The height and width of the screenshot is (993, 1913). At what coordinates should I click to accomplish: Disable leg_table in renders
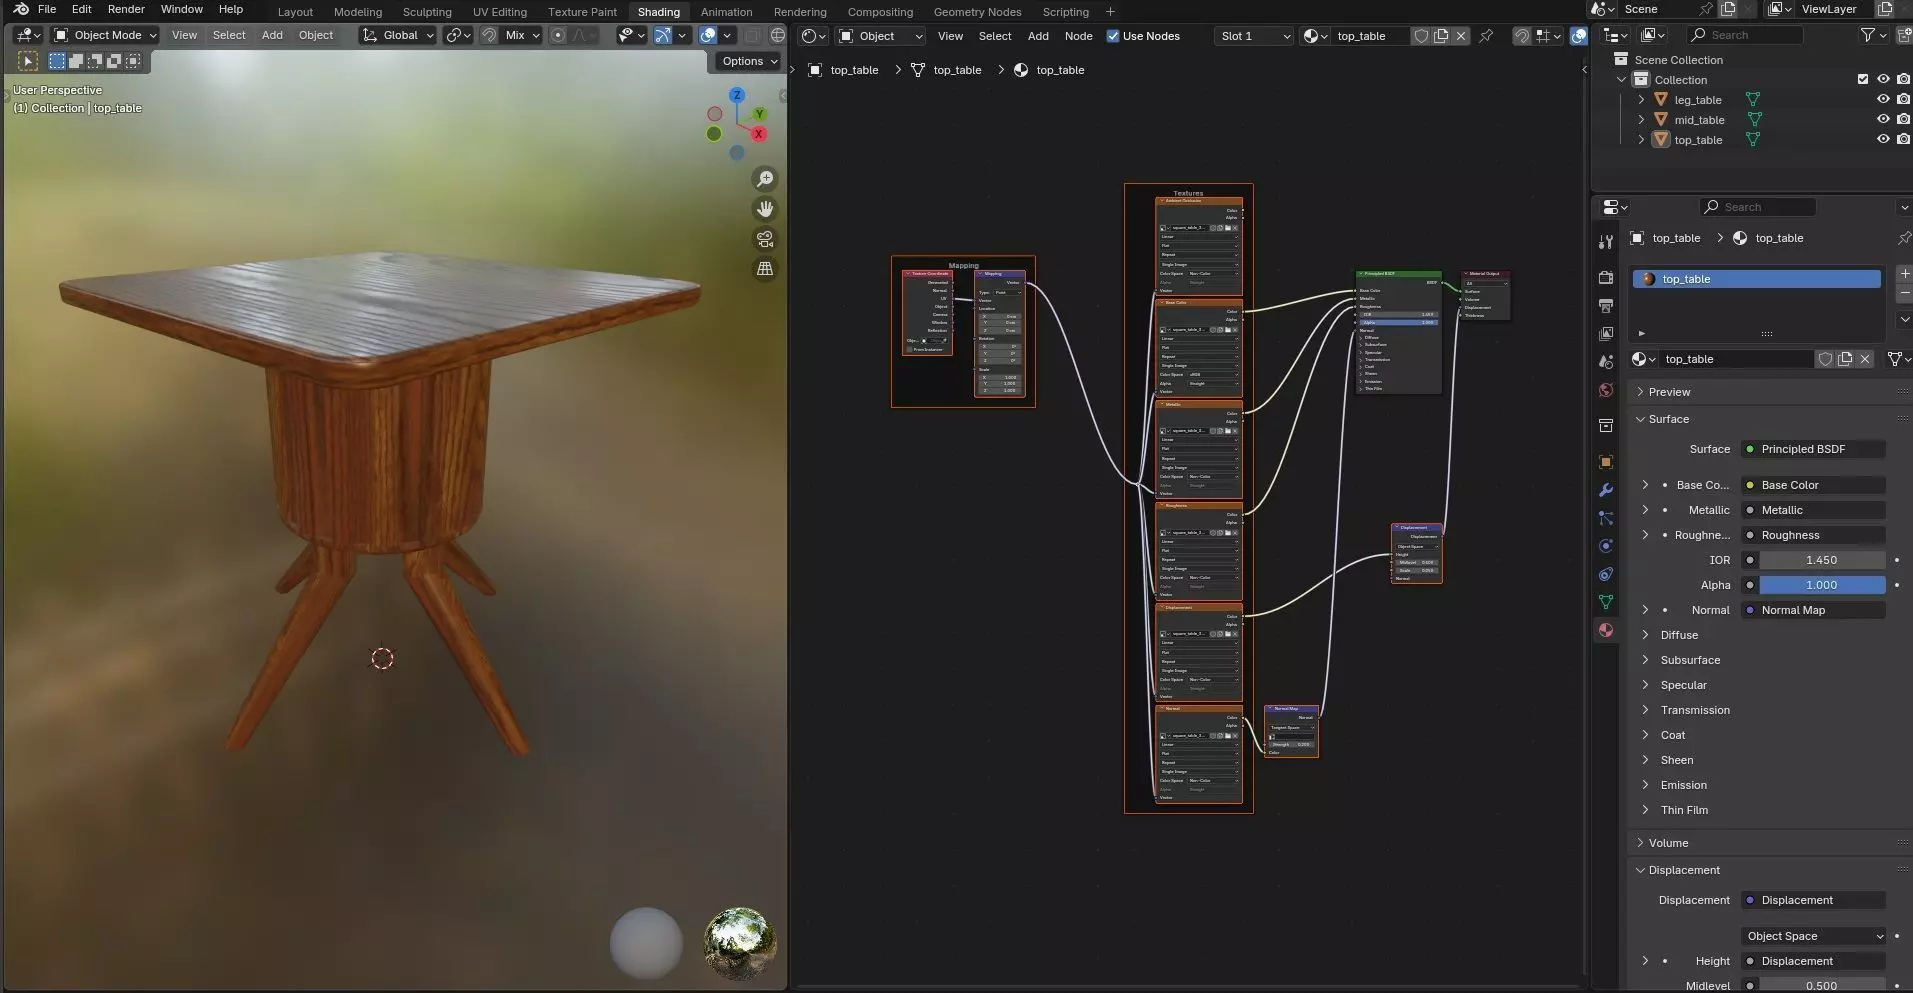[1903, 100]
